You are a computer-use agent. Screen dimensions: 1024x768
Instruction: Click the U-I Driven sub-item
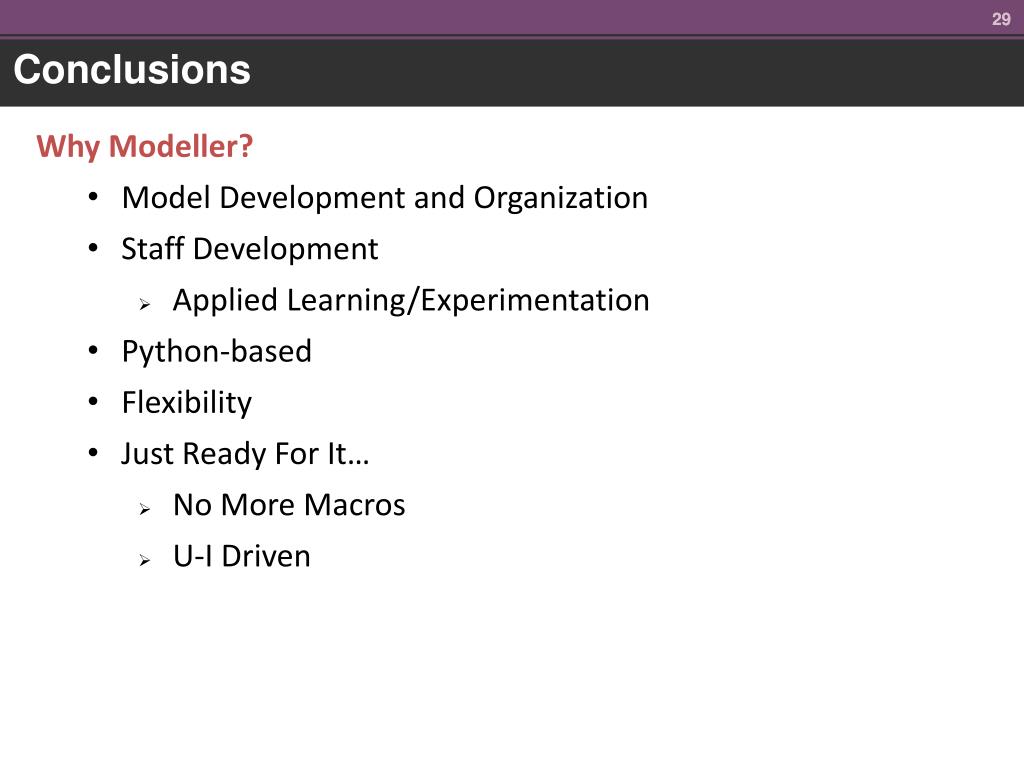click(x=242, y=556)
